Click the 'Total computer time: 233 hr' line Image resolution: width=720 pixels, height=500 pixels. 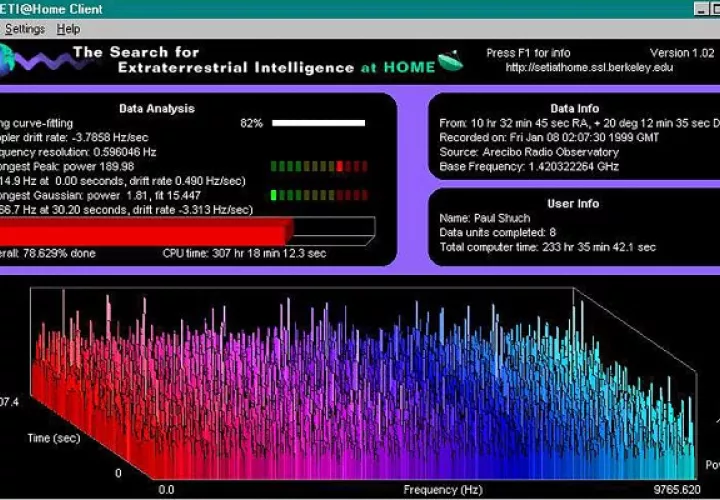point(547,247)
